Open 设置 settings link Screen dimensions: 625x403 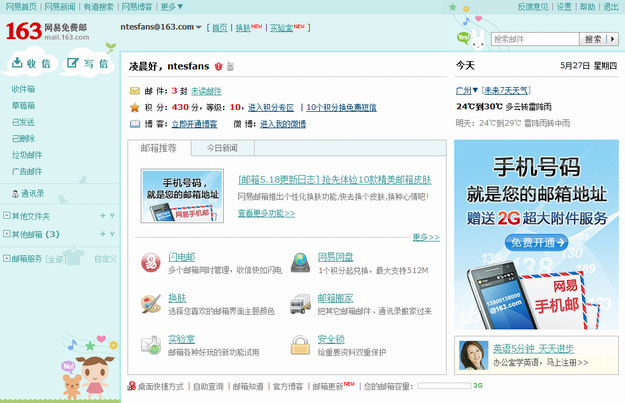564,7
